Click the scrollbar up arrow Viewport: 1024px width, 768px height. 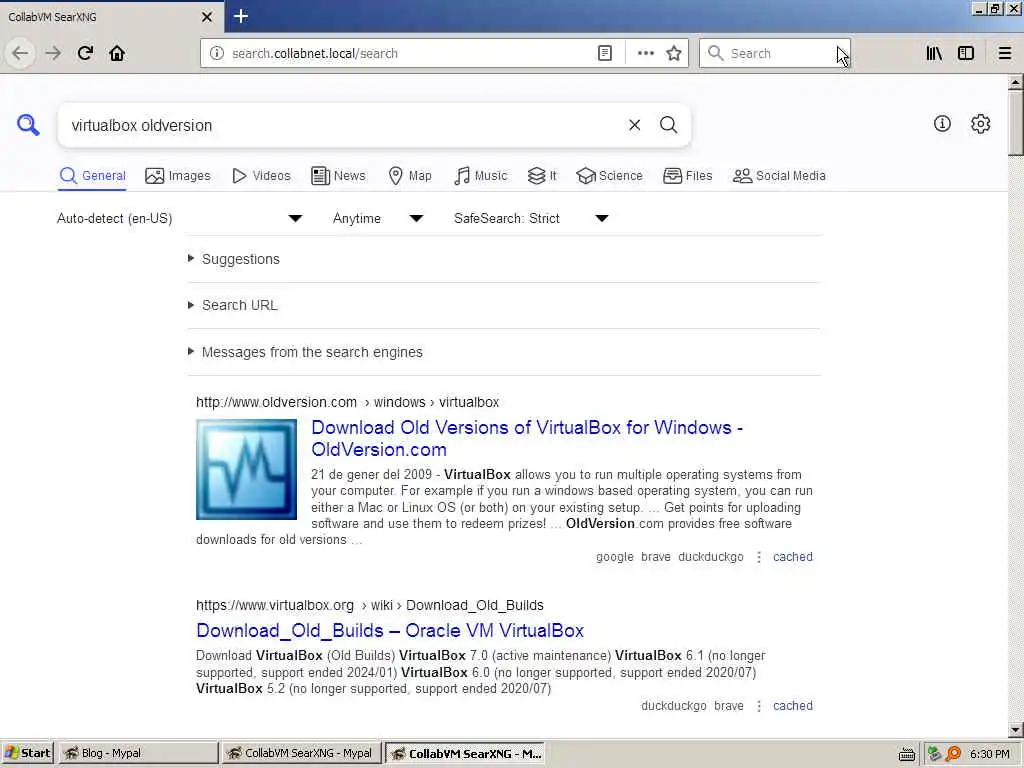click(1015, 83)
